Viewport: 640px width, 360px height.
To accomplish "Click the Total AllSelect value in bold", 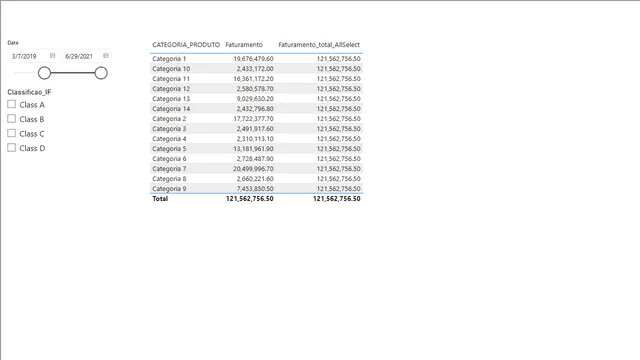I will tap(337, 199).
